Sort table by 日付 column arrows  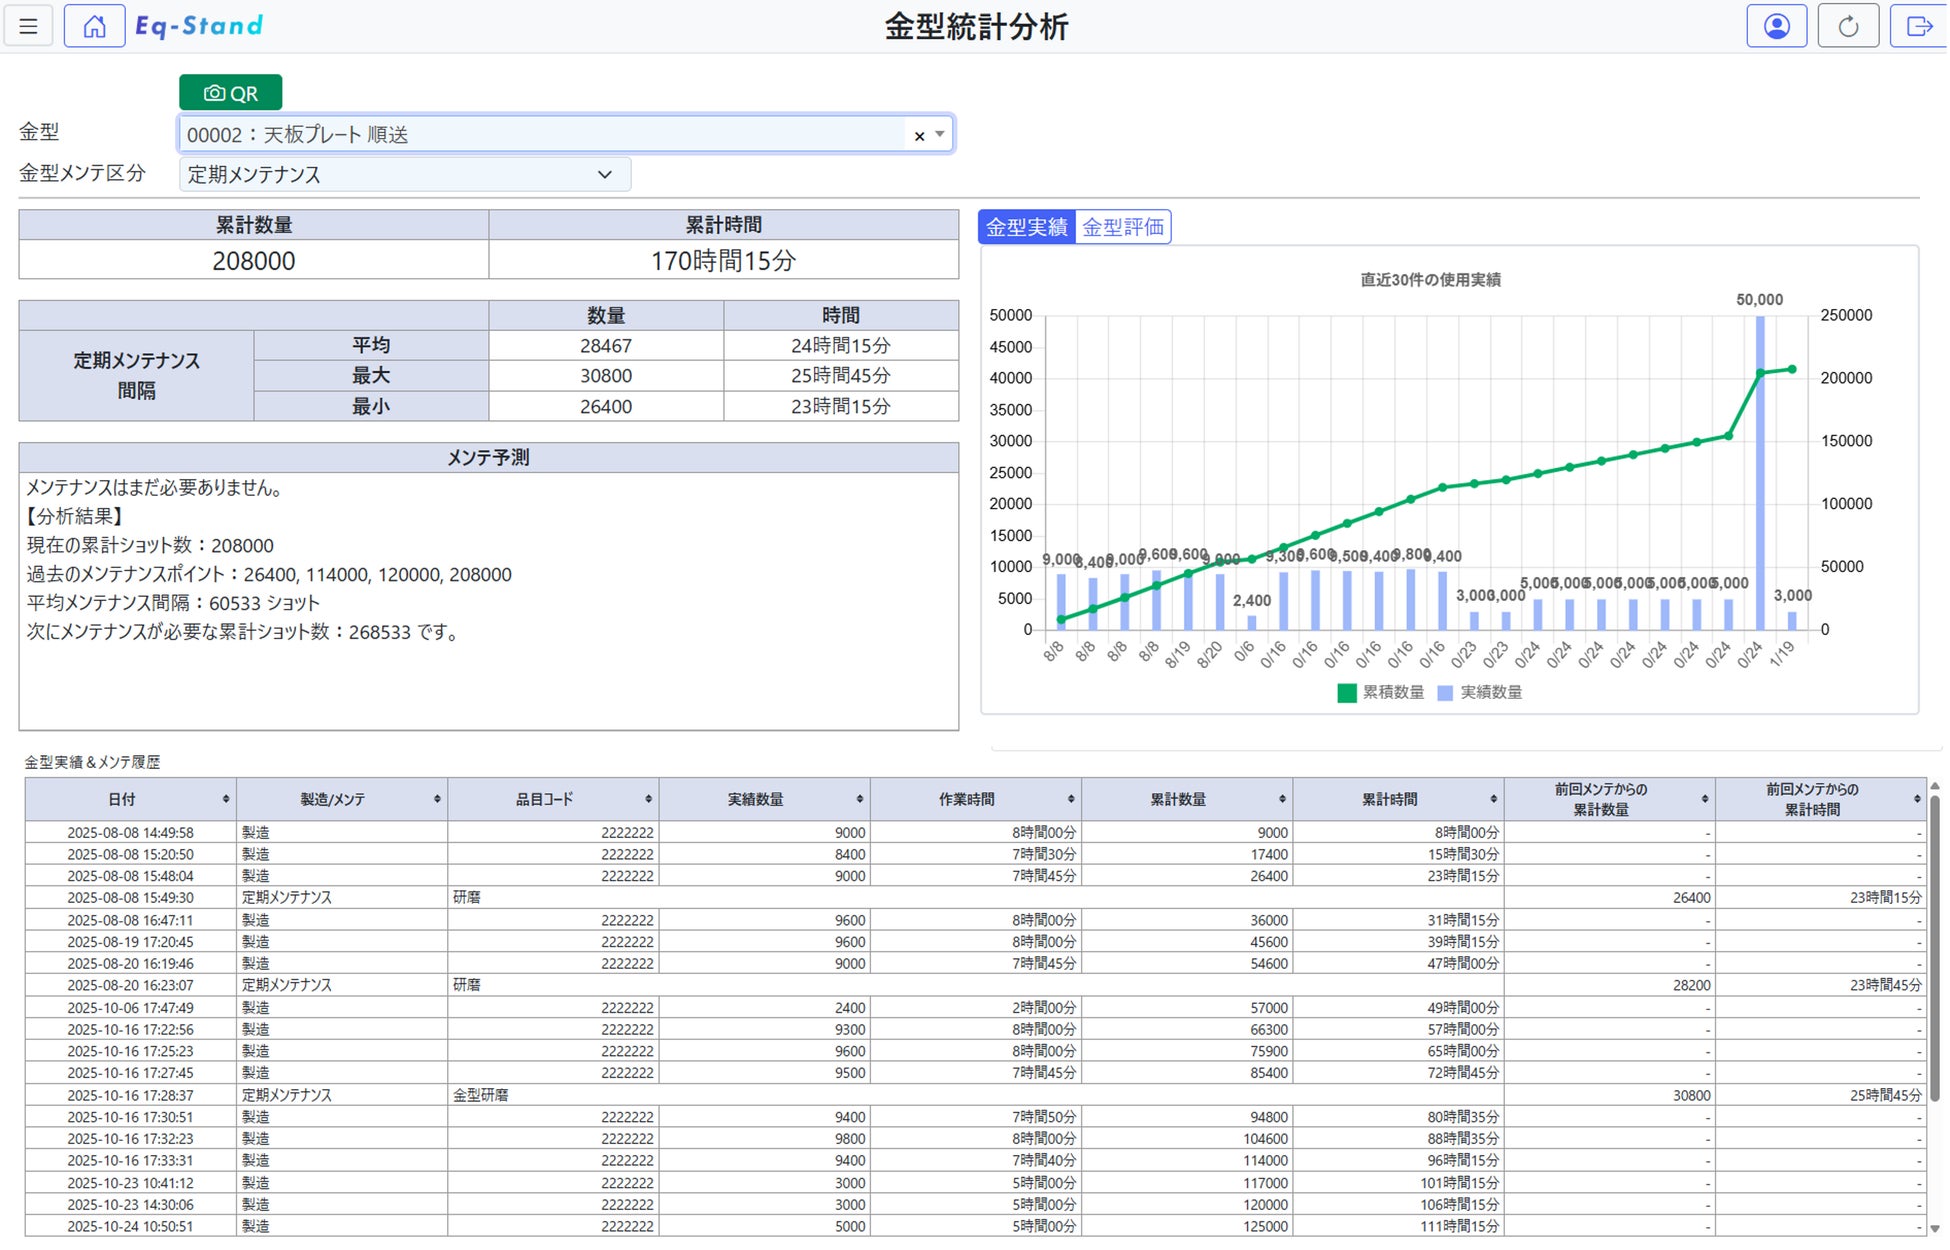pyautogui.click(x=226, y=799)
